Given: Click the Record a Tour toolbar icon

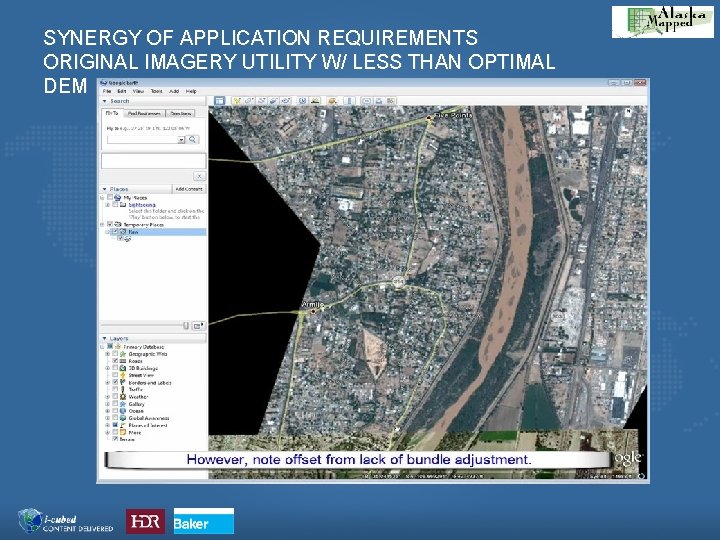Looking at the screenshot, I should 286,101.
